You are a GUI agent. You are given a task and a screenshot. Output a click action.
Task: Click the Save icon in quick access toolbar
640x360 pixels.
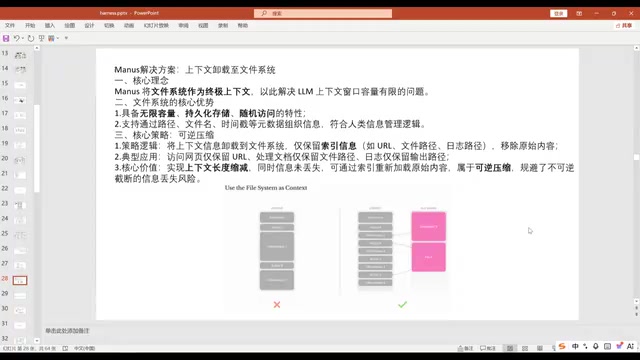(6, 38)
